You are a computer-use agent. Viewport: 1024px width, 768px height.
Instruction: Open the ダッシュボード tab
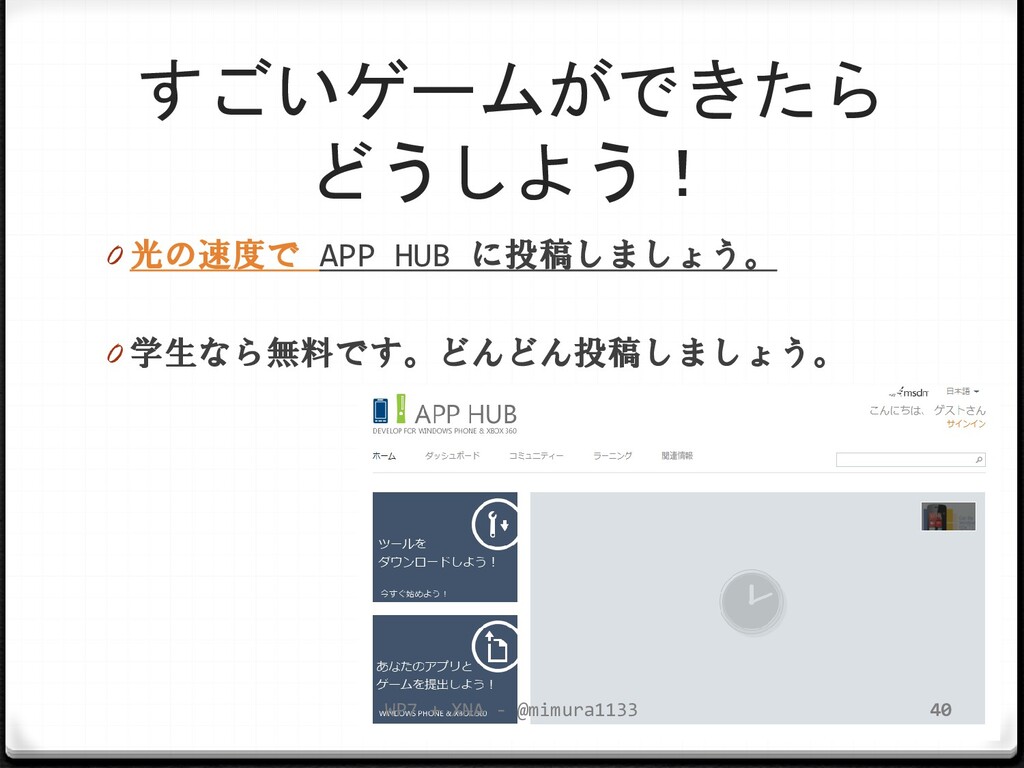pyautogui.click(x=452, y=456)
